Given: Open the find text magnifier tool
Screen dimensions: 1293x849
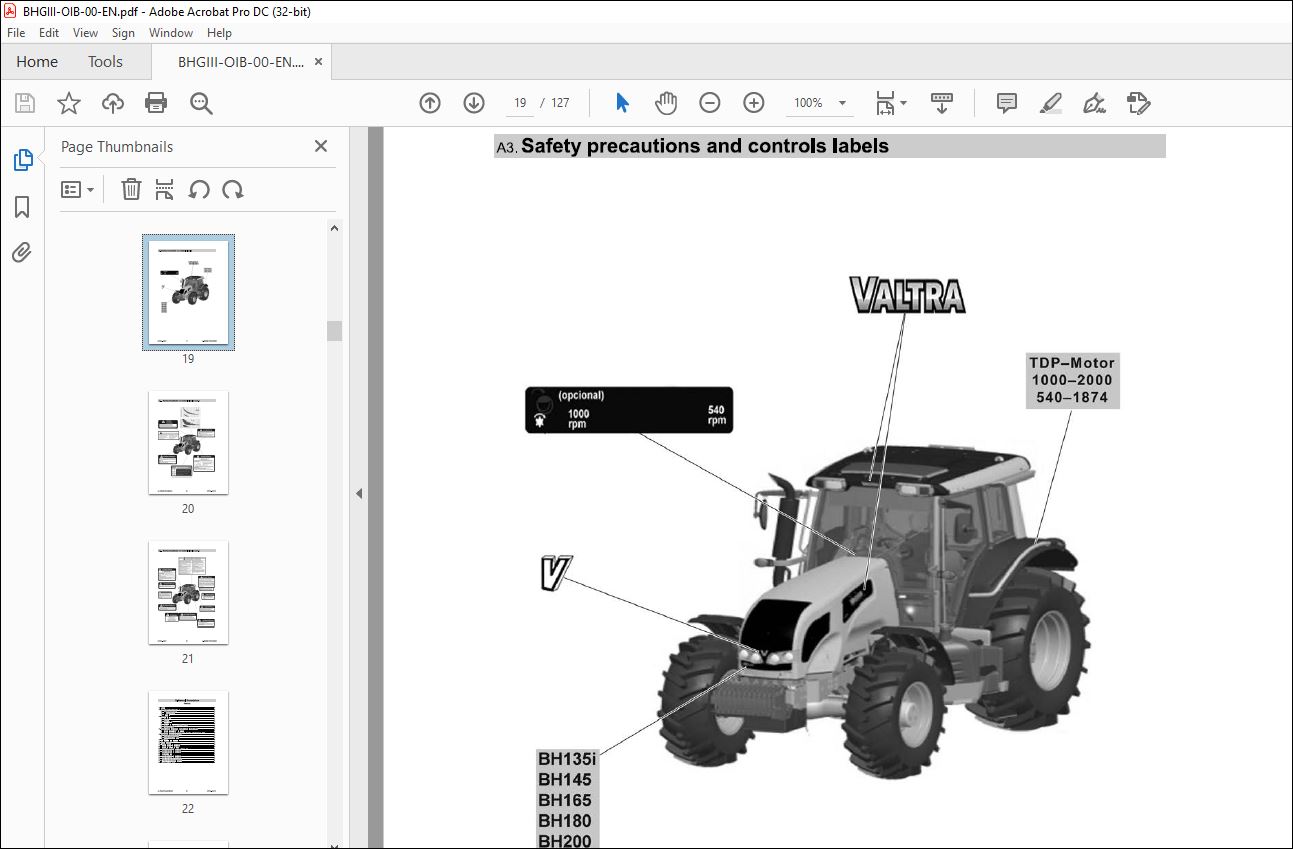Looking at the screenshot, I should pos(201,103).
